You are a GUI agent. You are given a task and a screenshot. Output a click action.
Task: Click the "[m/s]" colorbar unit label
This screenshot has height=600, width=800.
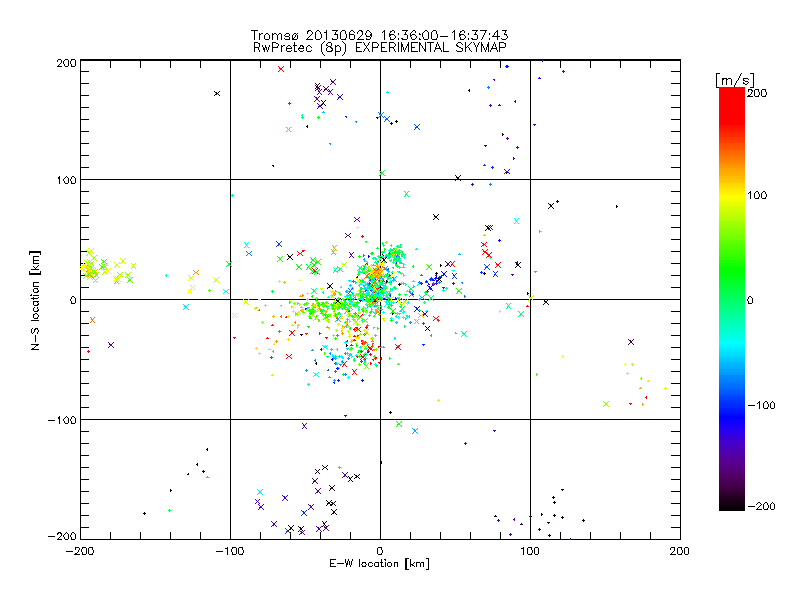tap(735, 80)
